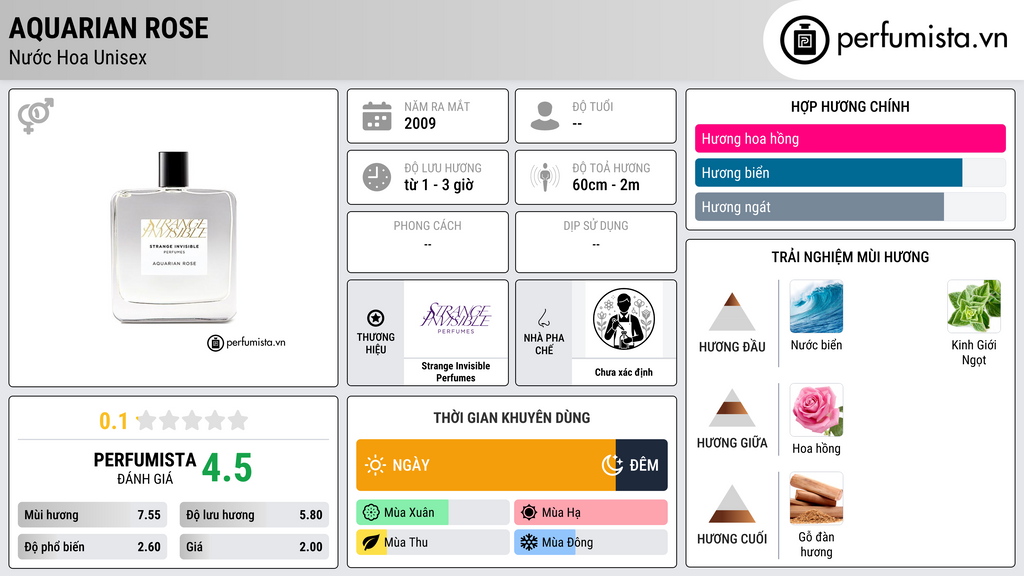The image size is (1024, 576).
Task: Click the star badge brand icon
Action: click(x=376, y=318)
